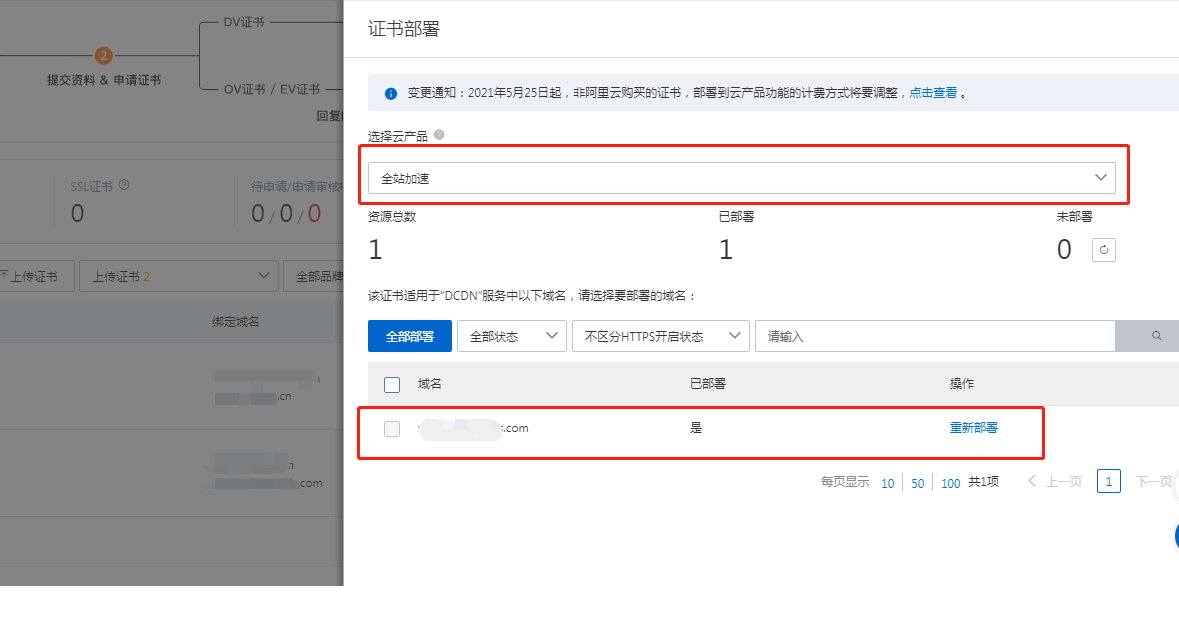Click the SSL证书 help question icon
Image resolution: width=1179 pixels, height=629 pixels.
124,185
